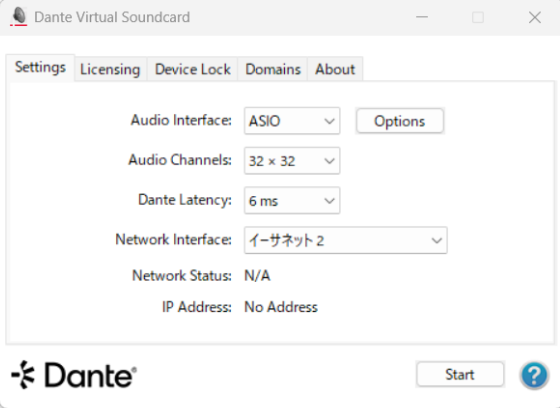
Task: Click the Audio Channels label
Action: [180, 160]
